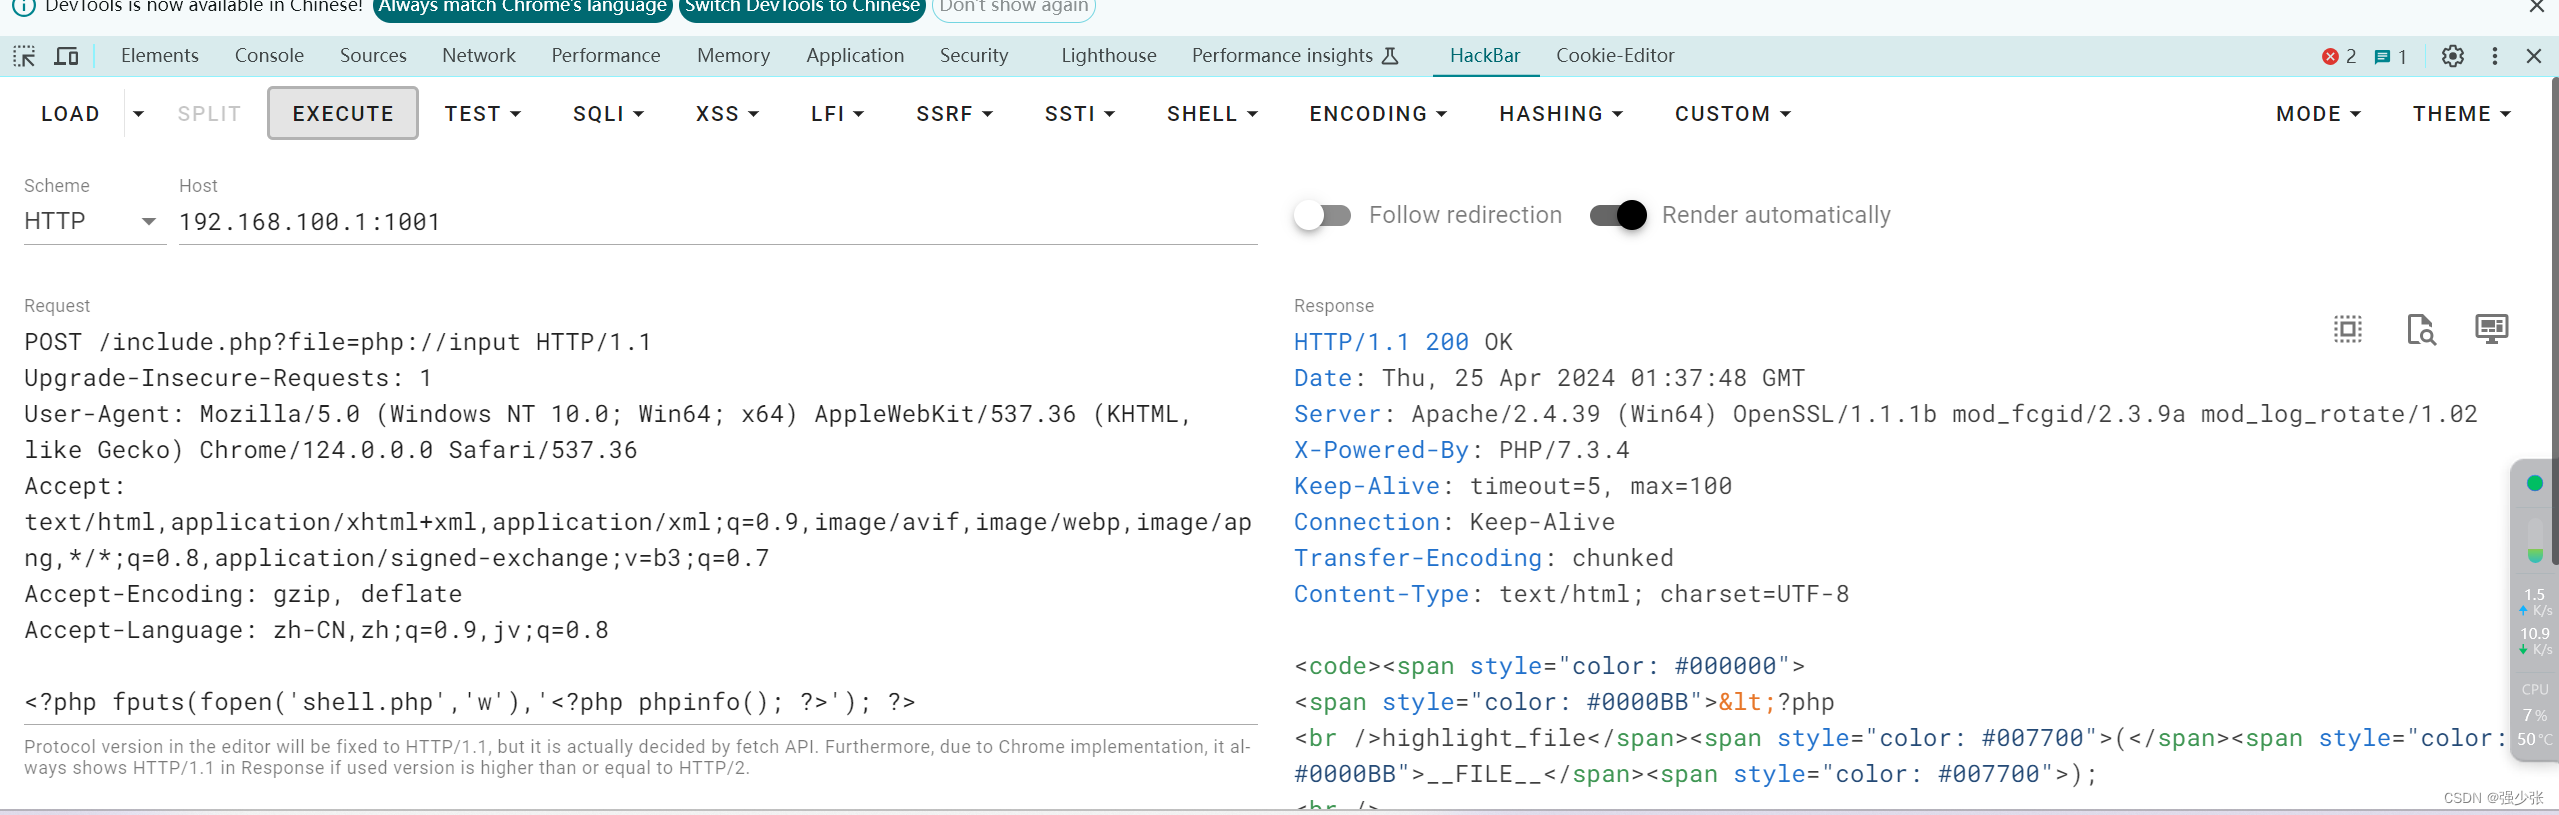2559x815 pixels.
Task: Switch to the Performance insights tab
Action: click(1295, 56)
